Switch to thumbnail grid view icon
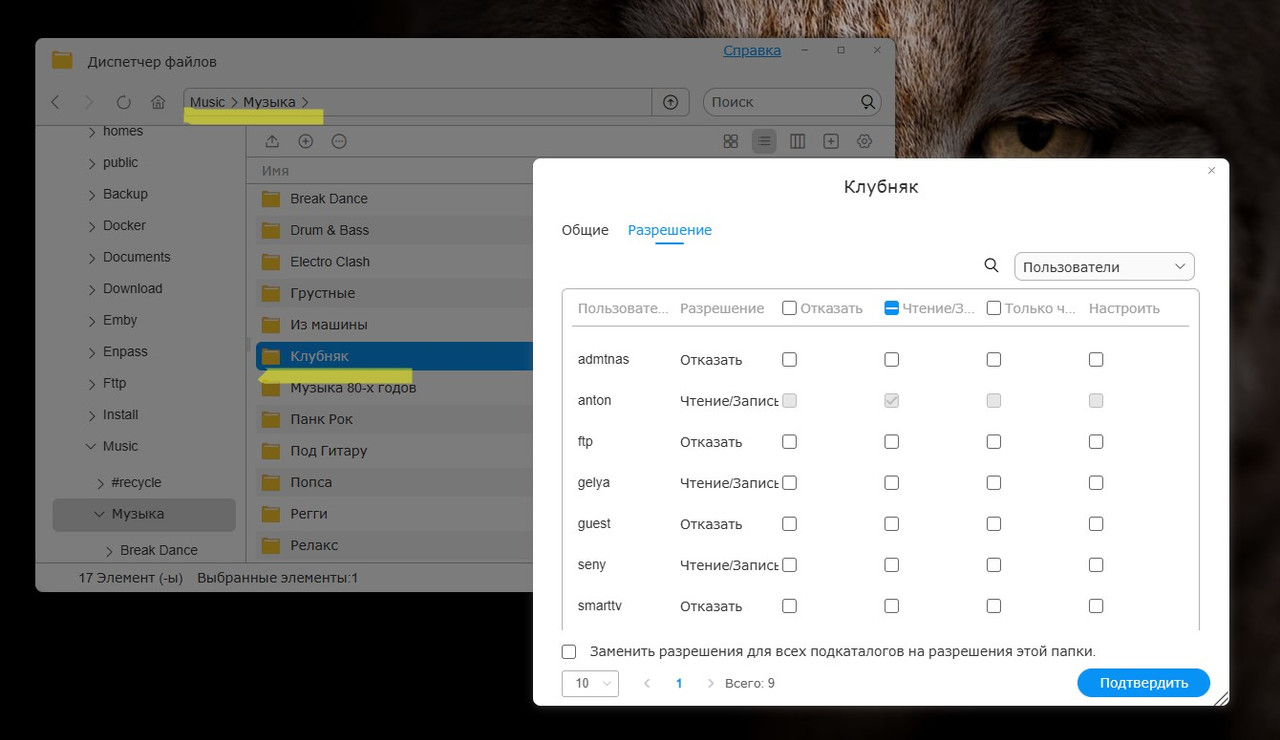This screenshot has height=740, width=1280. (x=731, y=142)
